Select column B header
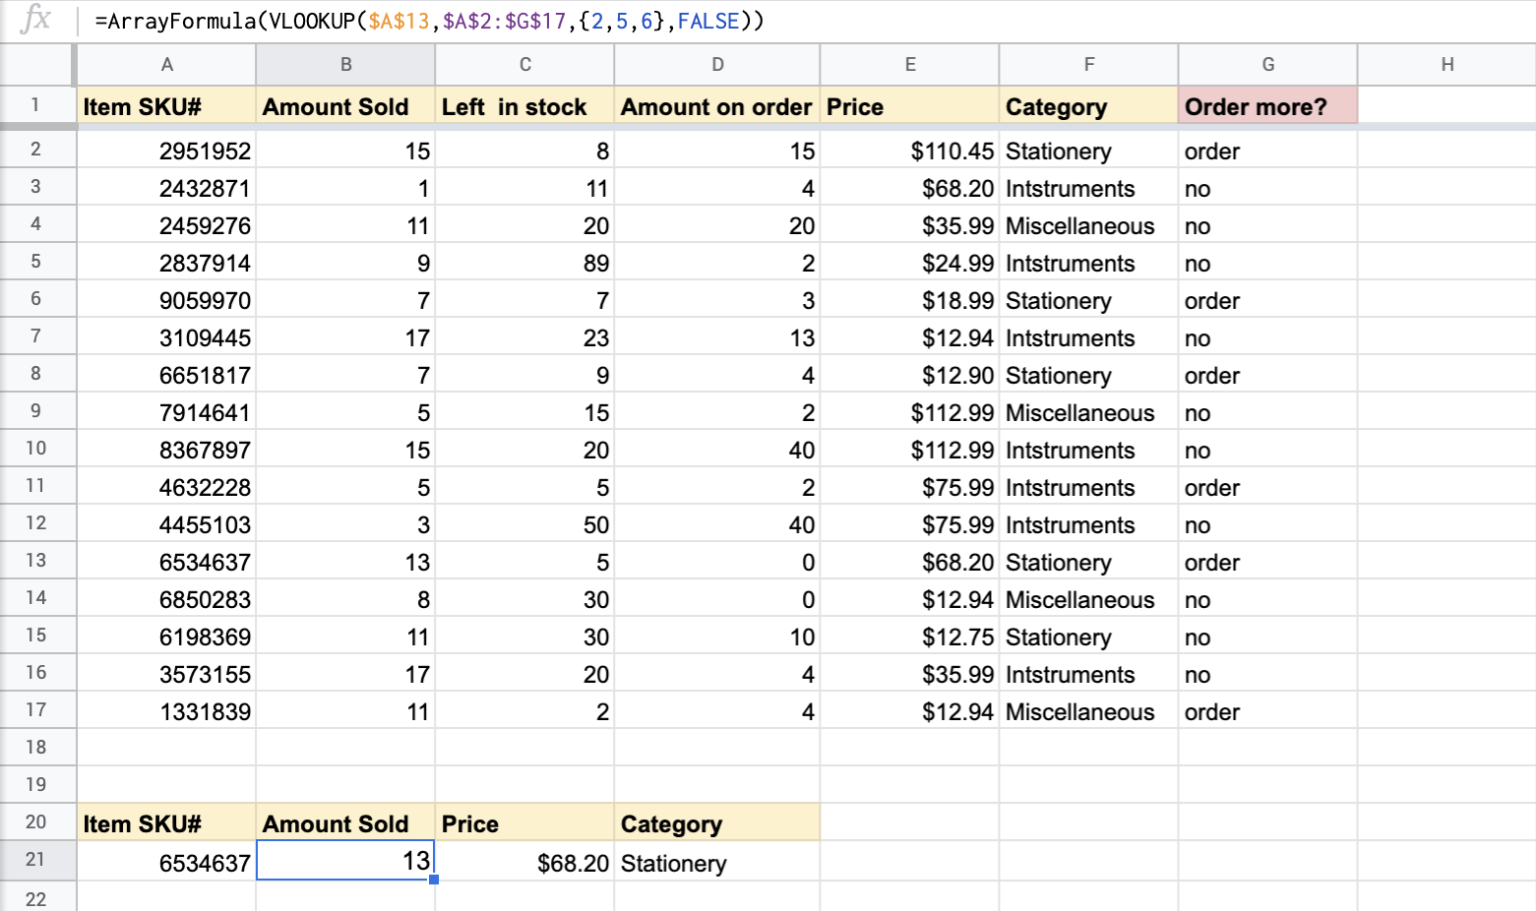Screen dimensions: 1536x911 click(345, 63)
